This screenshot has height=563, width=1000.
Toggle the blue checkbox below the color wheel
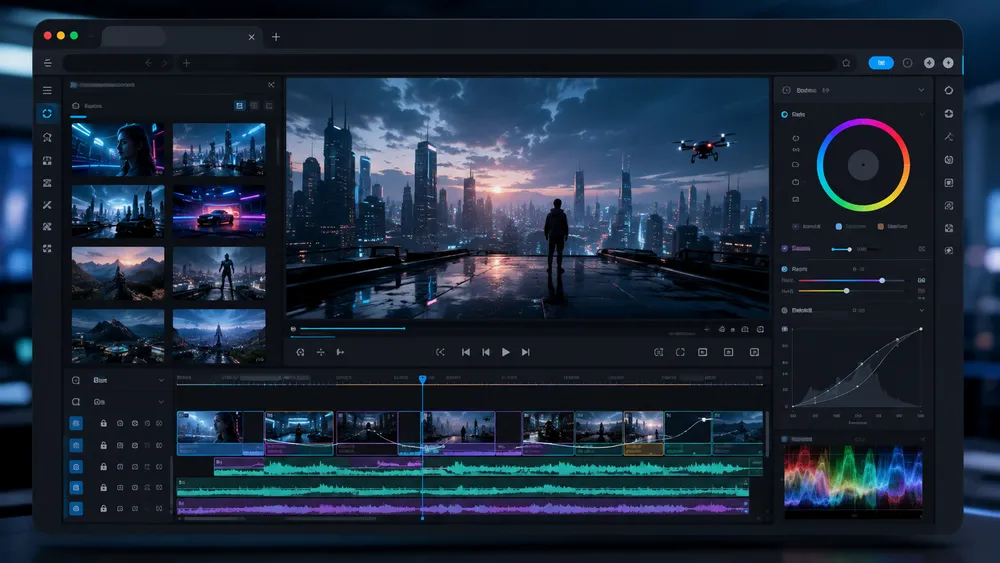point(839,226)
